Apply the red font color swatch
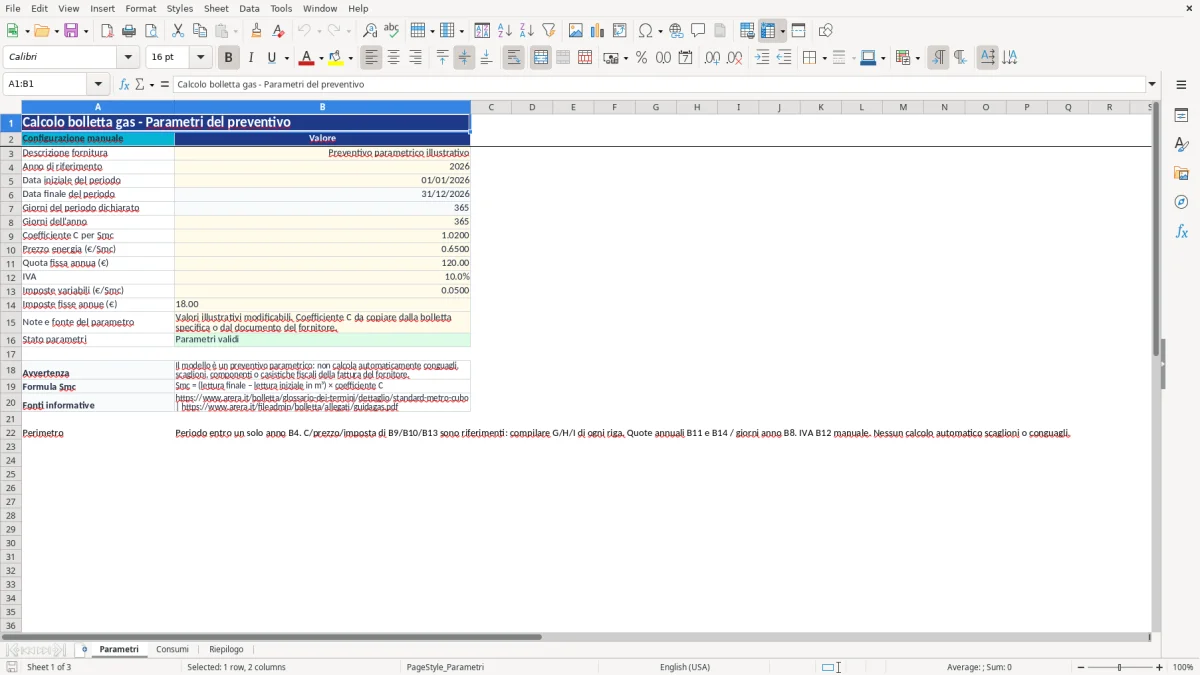The image size is (1200, 675). click(307, 58)
